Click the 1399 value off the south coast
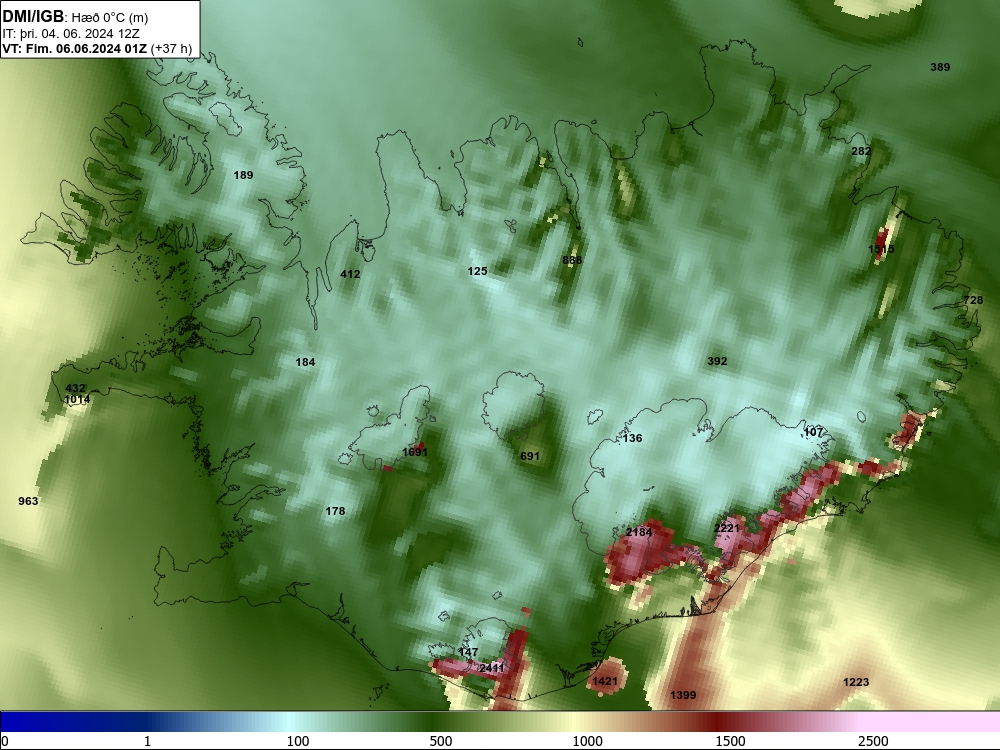 coord(683,695)
